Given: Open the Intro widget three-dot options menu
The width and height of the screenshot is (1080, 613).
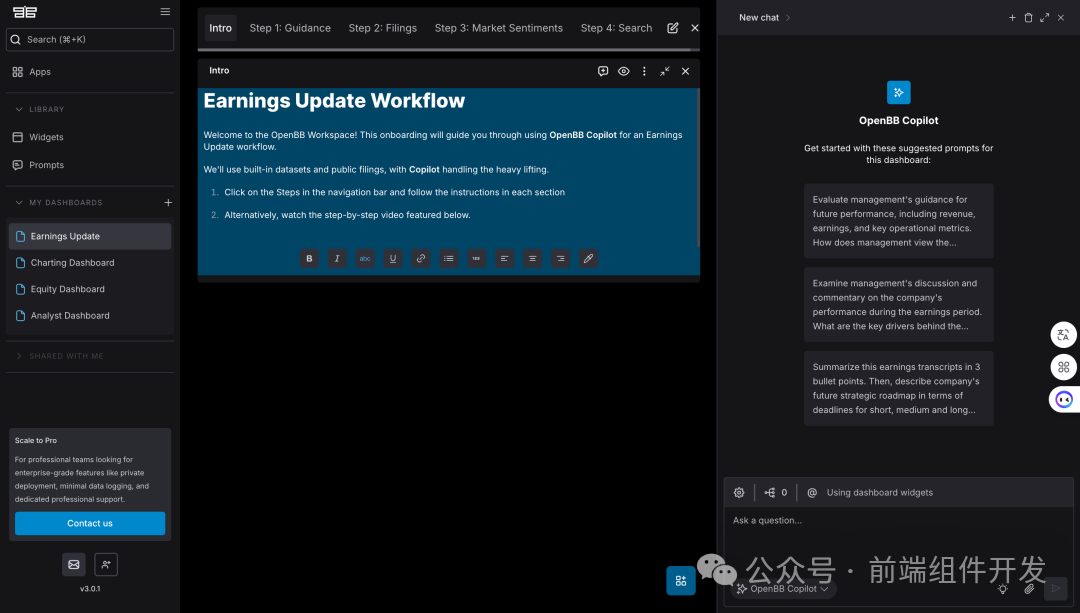Looking at the screenshot, I should [644, 71].
